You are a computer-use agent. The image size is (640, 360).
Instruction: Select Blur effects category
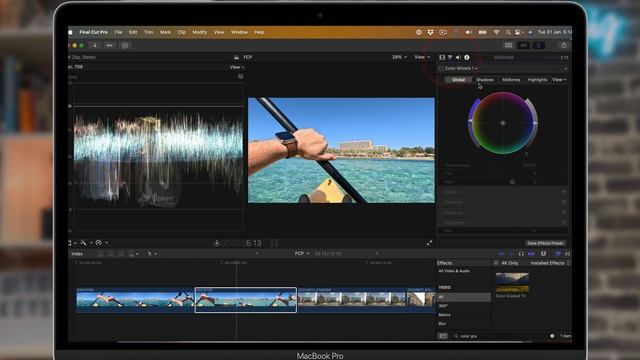(x=442, y=324)
